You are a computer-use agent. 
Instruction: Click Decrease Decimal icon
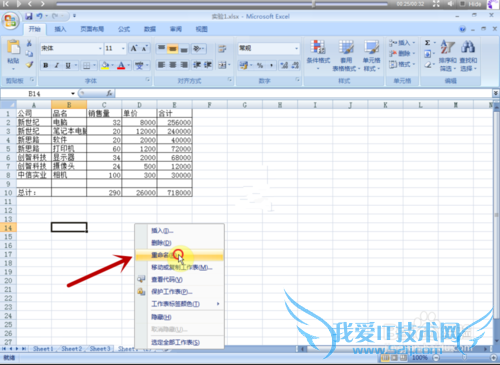[x=295, y=65]
